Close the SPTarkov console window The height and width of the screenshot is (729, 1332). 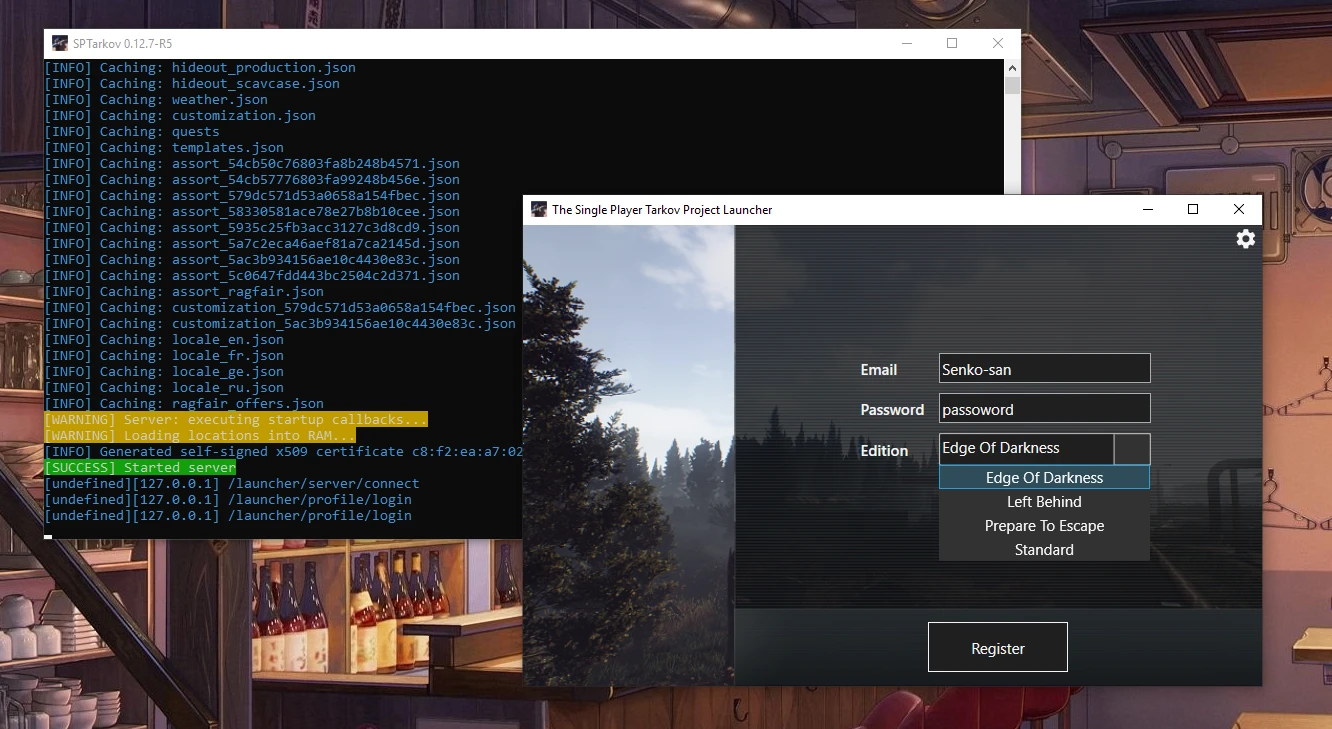click(998, 43)
